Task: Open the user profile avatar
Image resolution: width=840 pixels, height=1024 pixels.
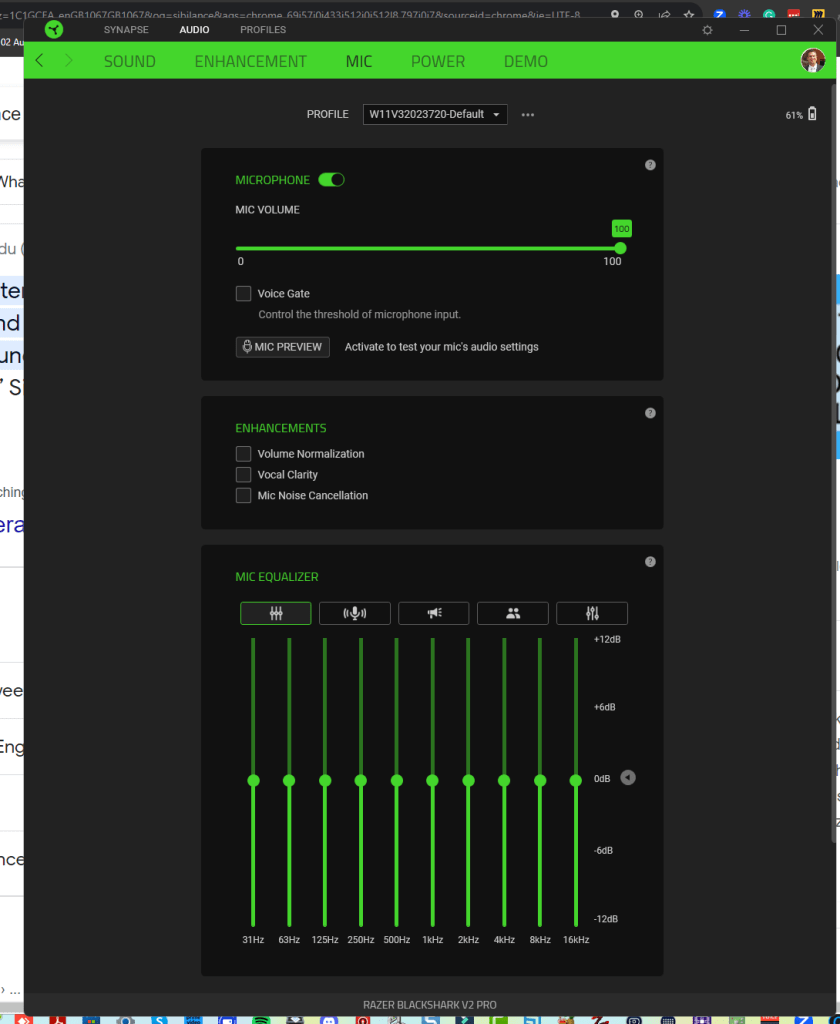Action: [x=813, y=60]
